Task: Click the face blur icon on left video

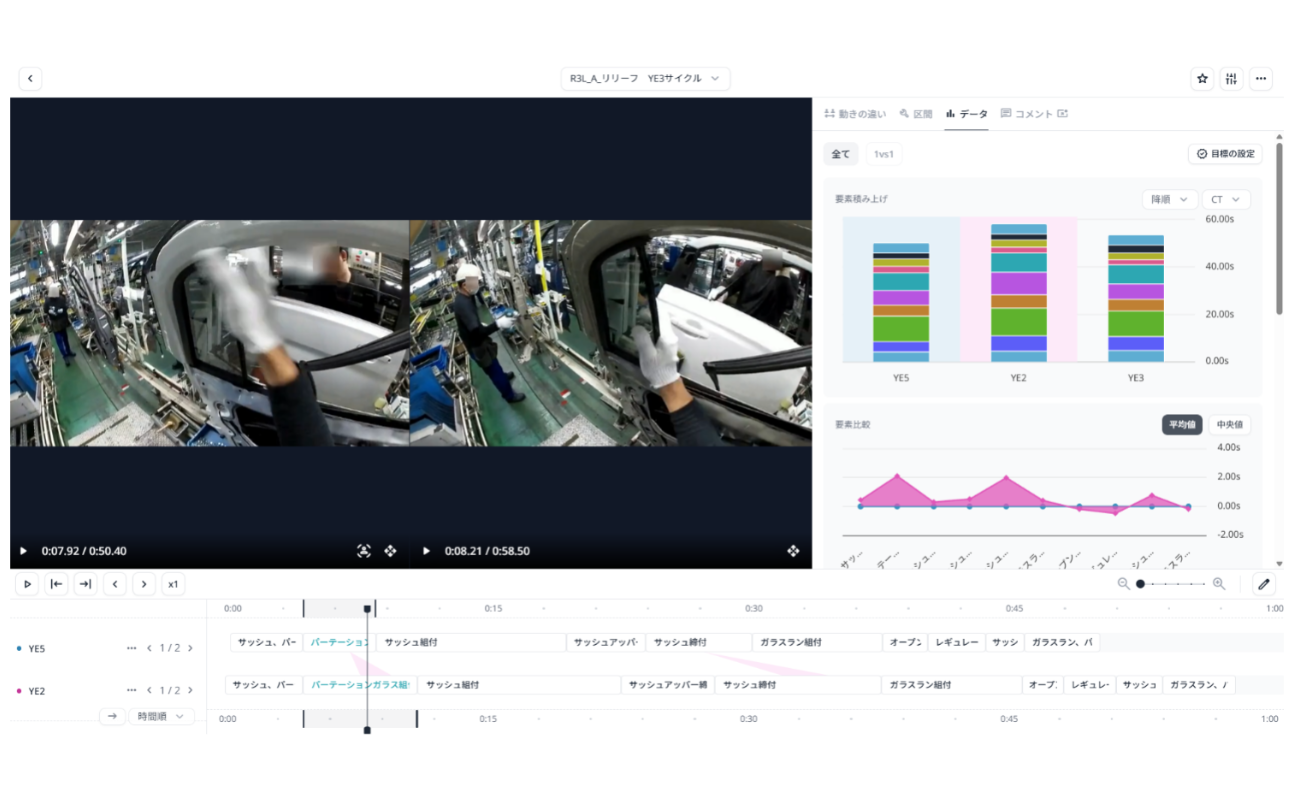Action: tap(364, 551)
